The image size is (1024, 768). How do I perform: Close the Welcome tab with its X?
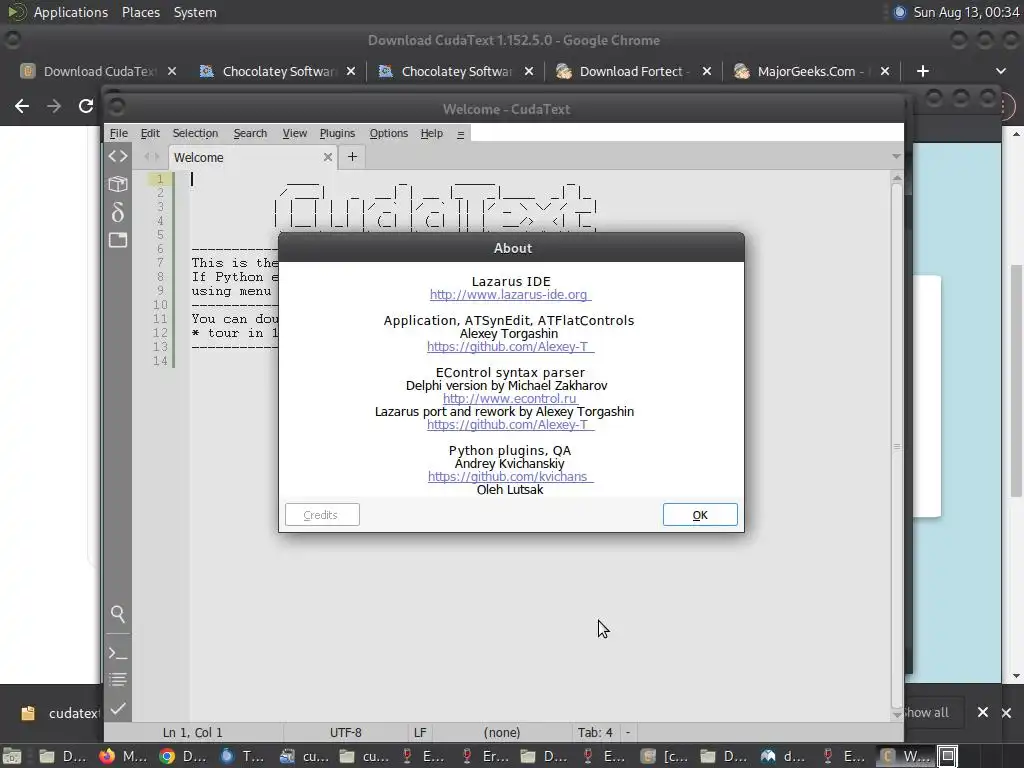pos(328,157)
